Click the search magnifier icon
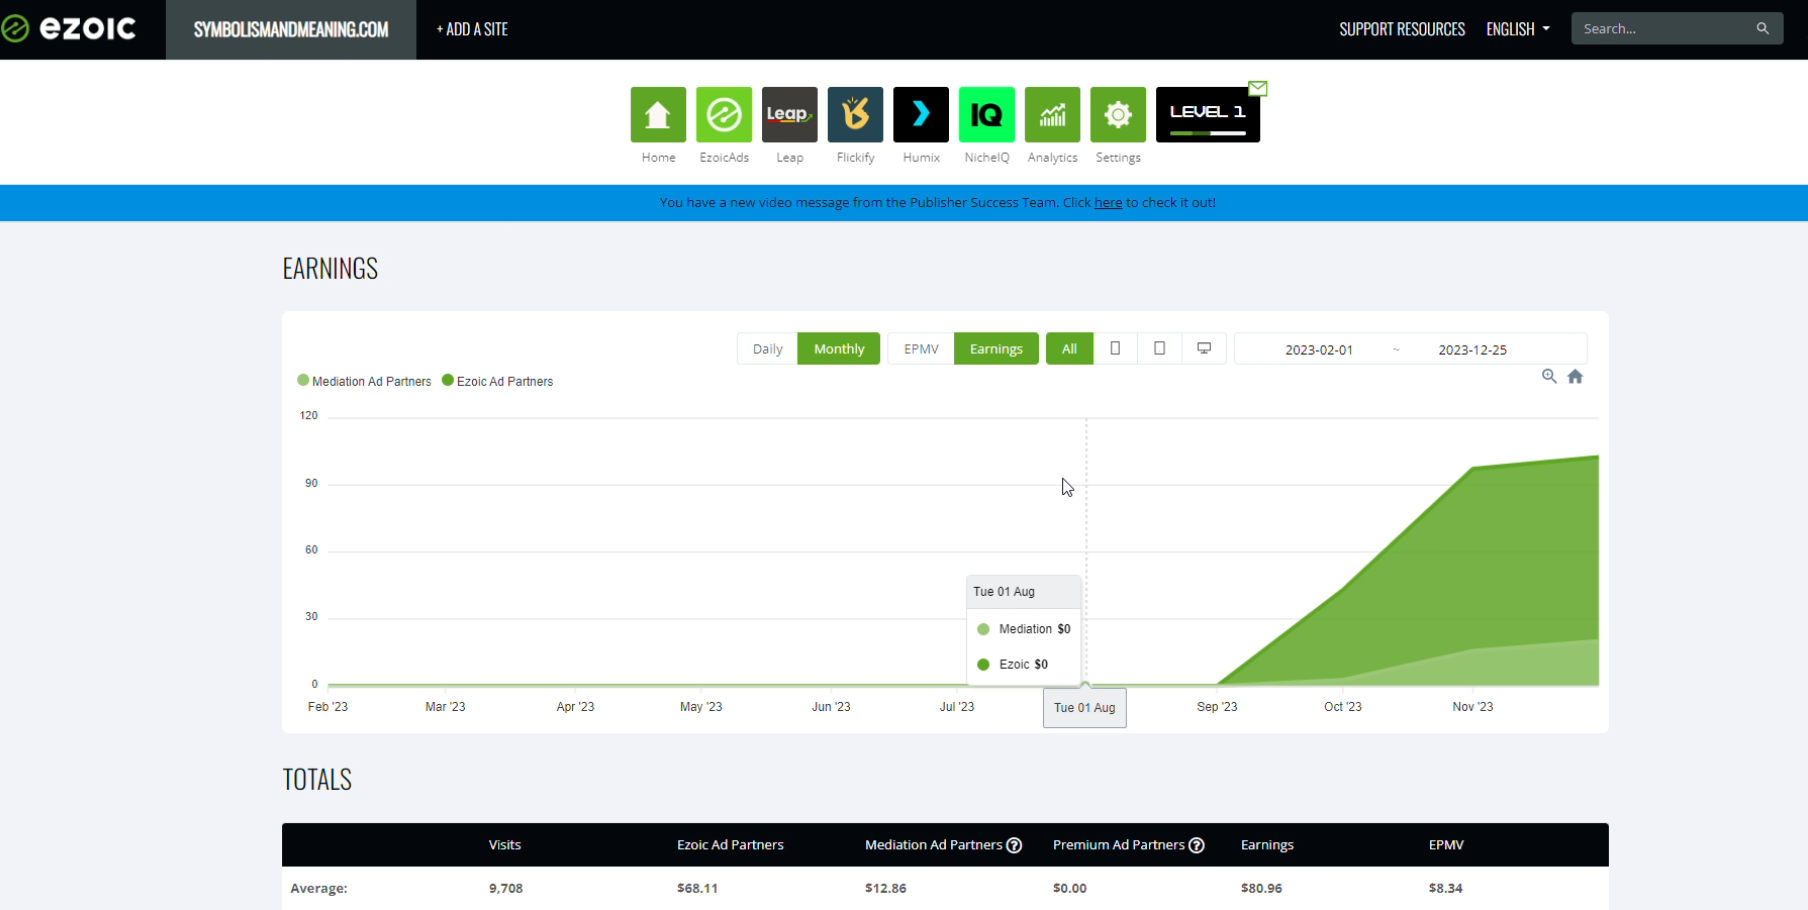This screenshot has width=1808, height=910. coord(1763,29)
